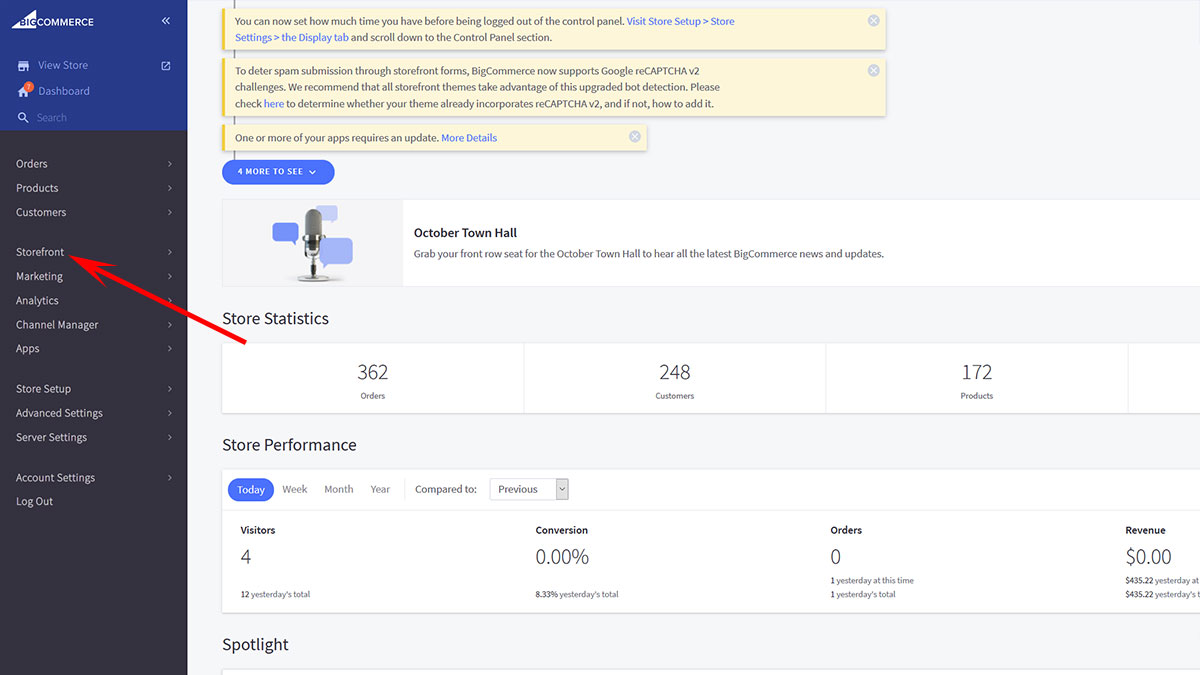Click the sidebar Search field
1200x675 pixels.
(94, 118)
